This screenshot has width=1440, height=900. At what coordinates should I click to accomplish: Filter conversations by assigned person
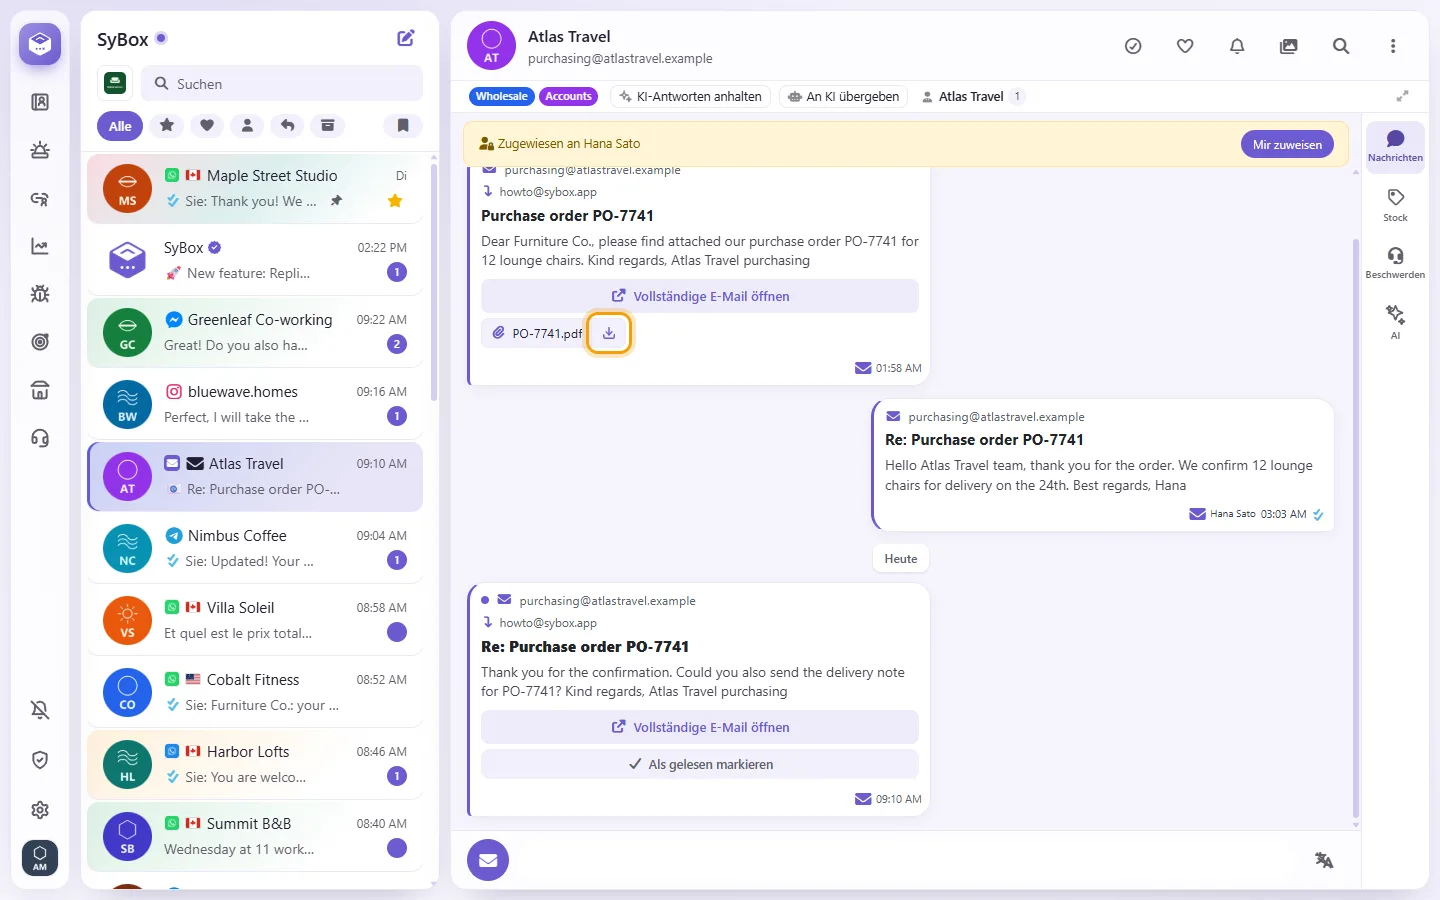pyautogui.click(x=247, y=126)
